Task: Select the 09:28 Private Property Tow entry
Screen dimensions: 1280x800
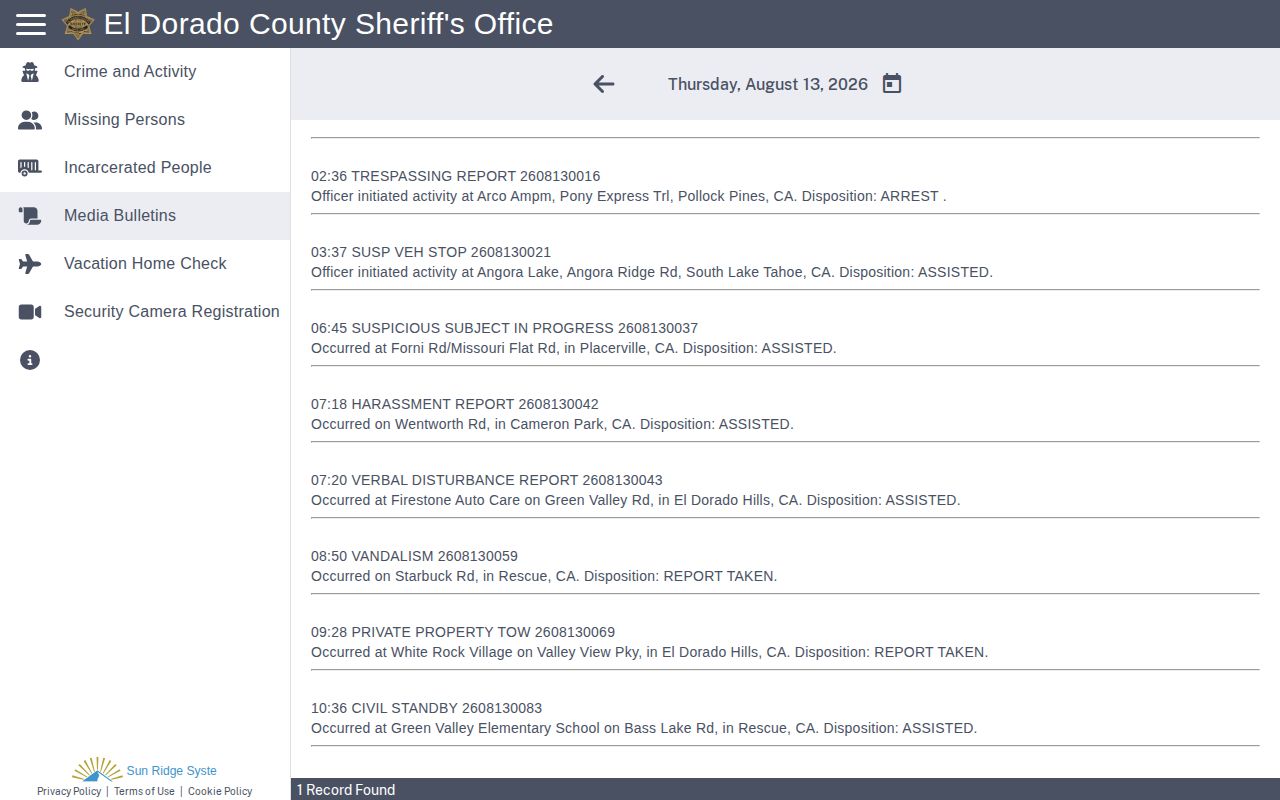Action: [463, 632]
